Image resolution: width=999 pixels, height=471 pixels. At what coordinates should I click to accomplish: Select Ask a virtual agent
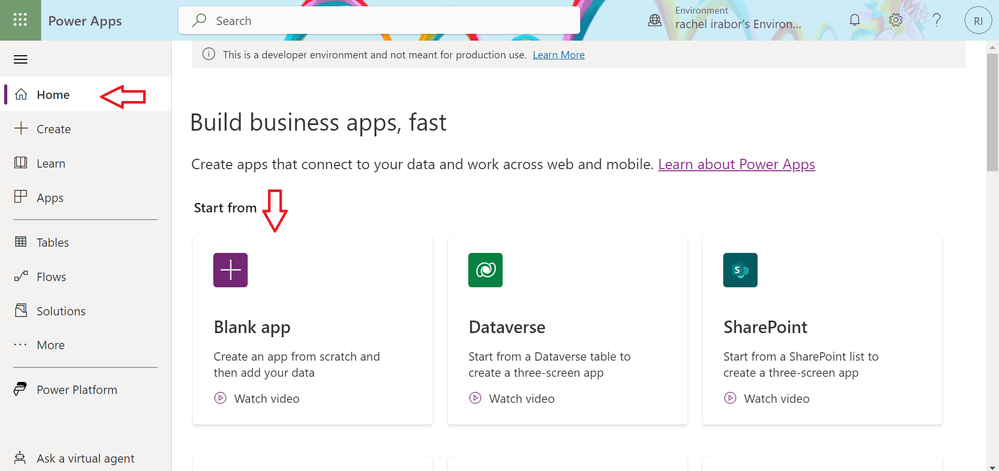pyautogui.click(x=85, y=458)
